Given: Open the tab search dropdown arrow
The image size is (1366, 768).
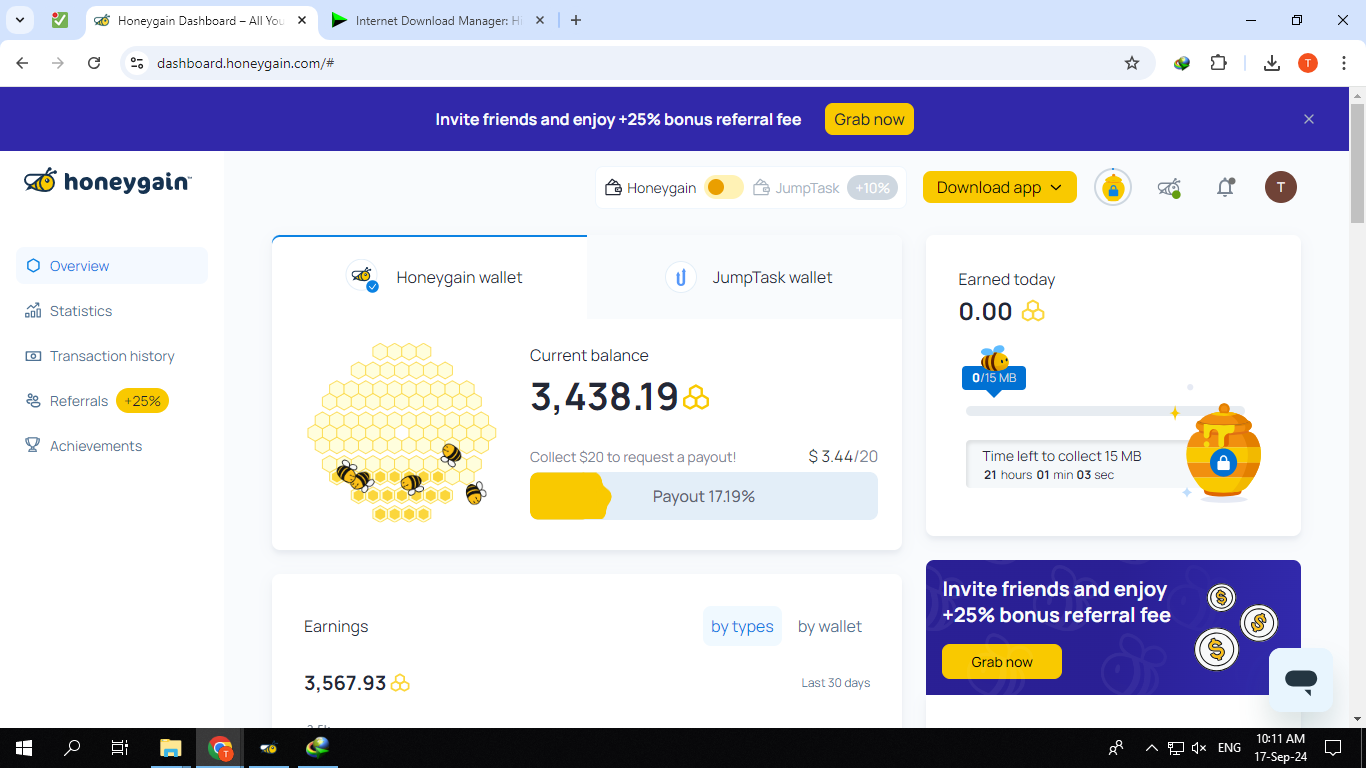Looking at the screenshot, I should coord(19,20).
